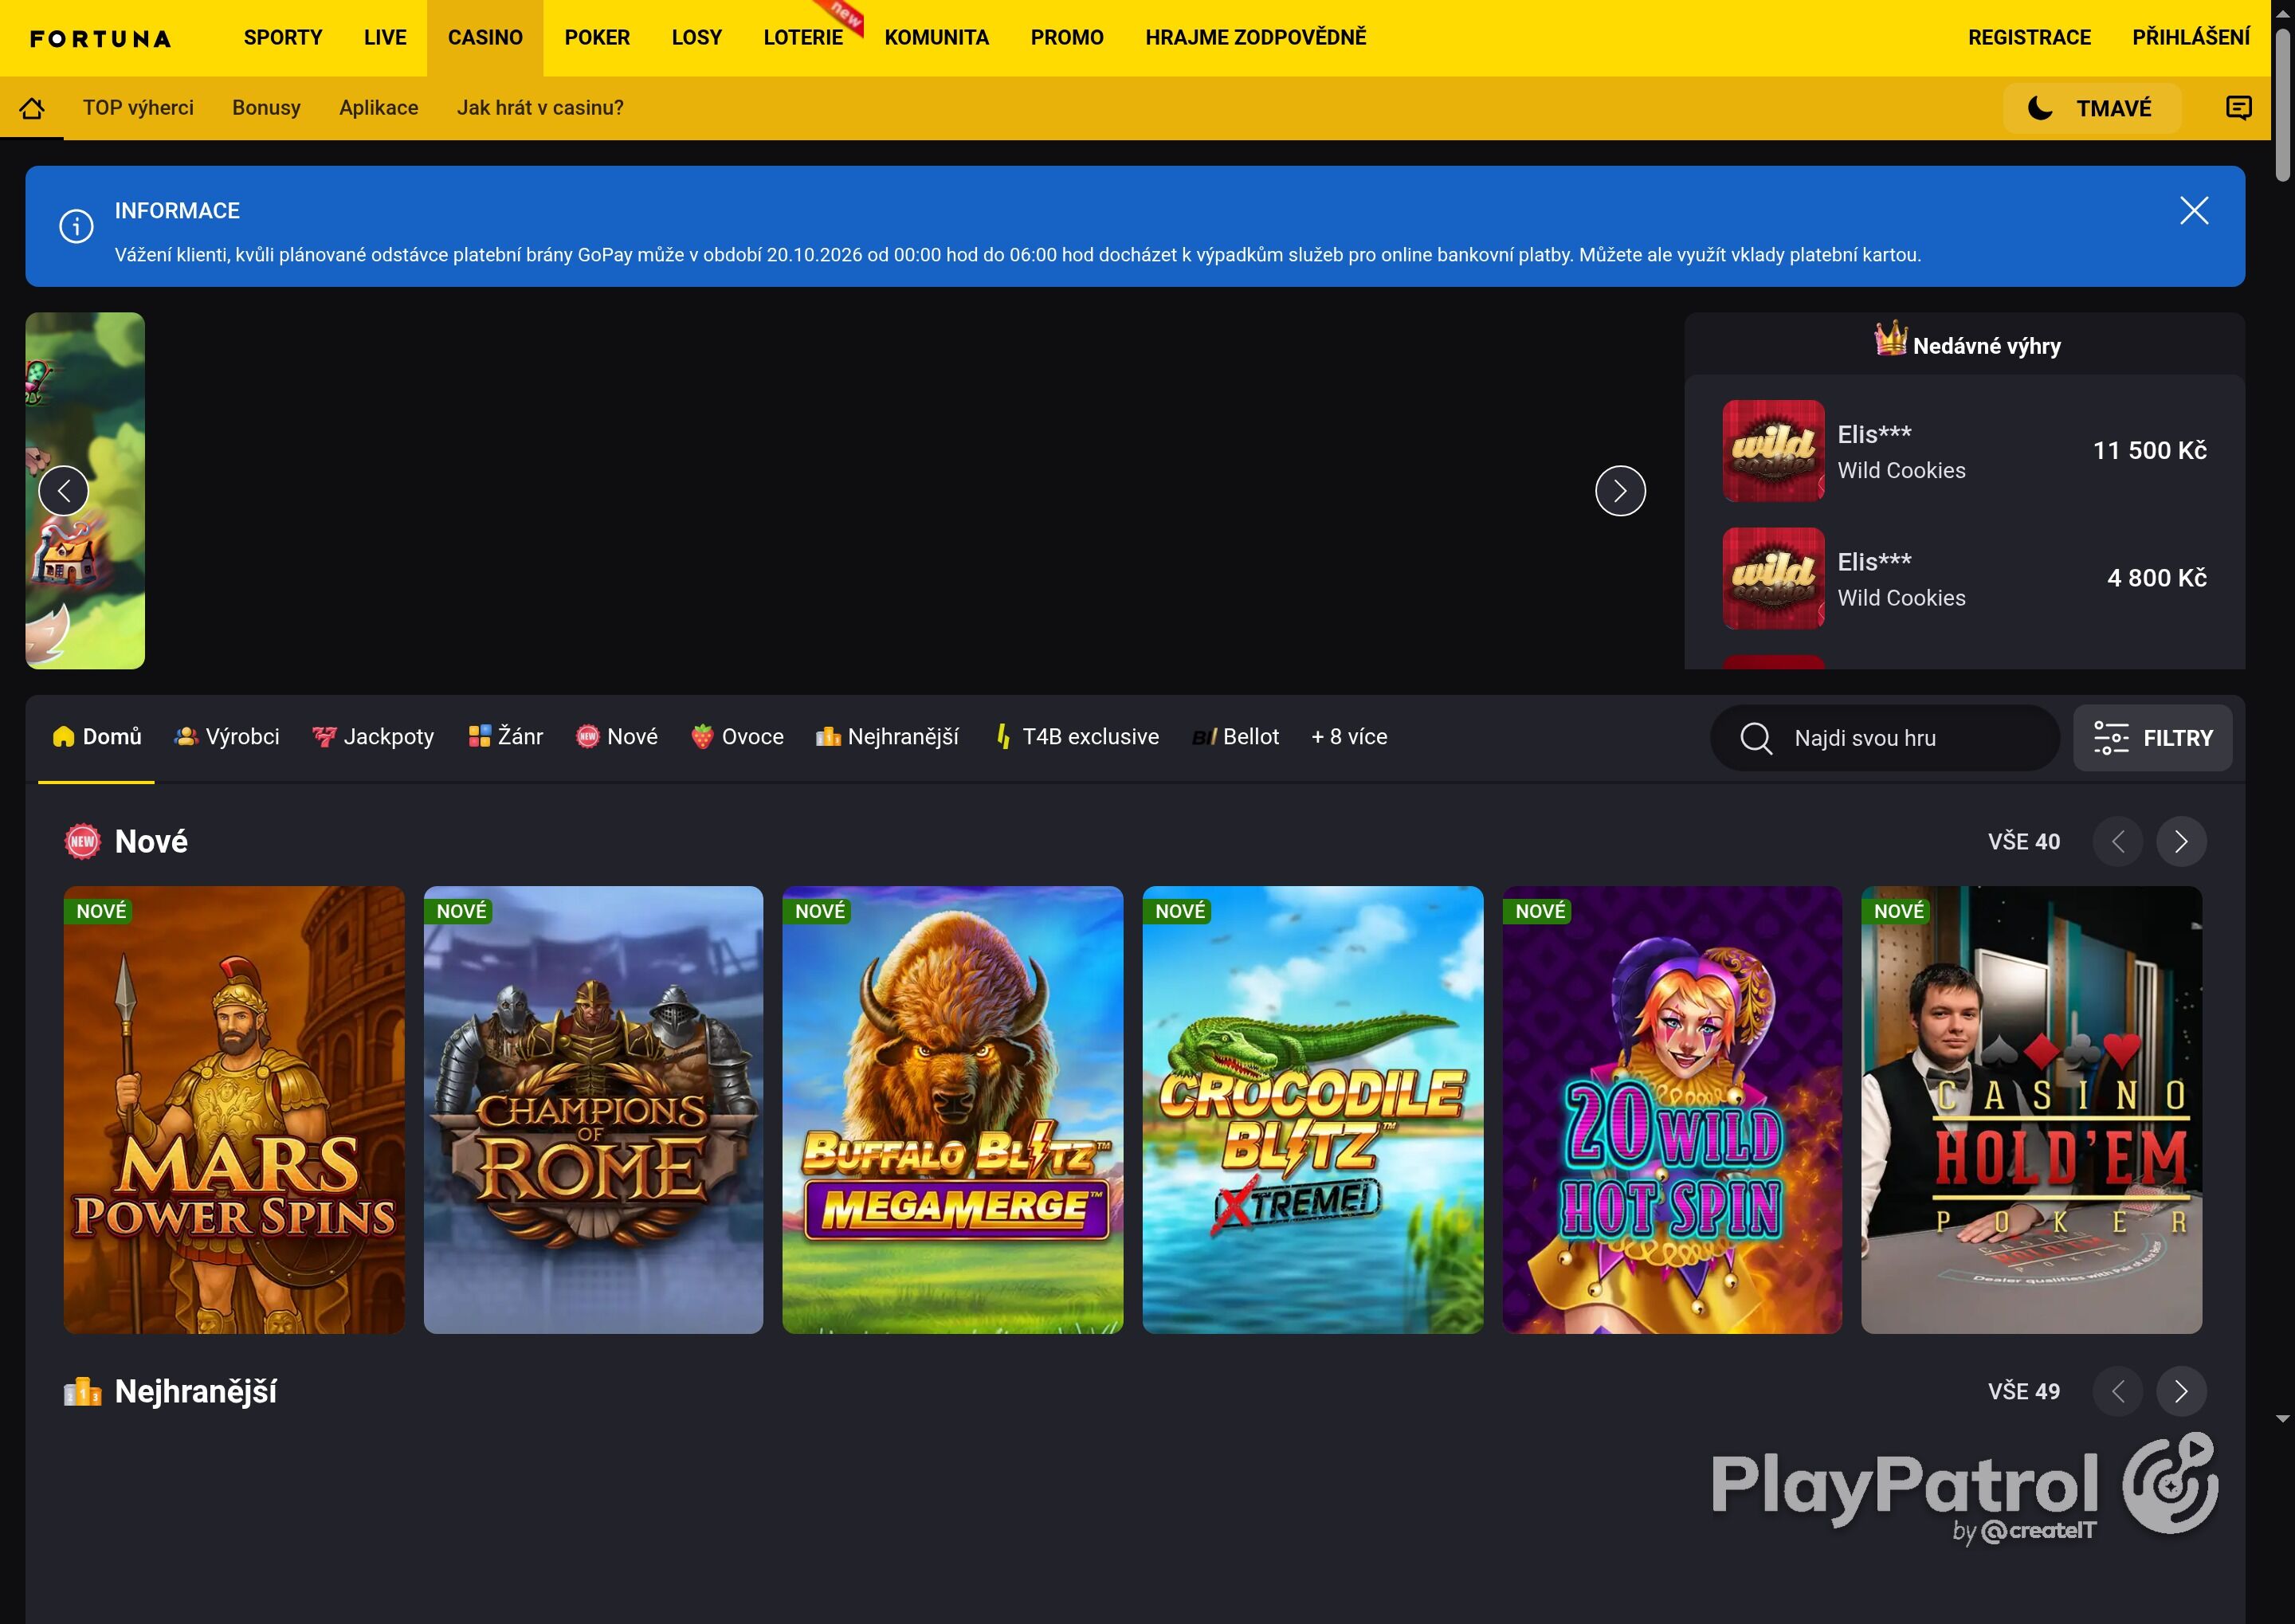
Task: Click the podium icon beside the Nejhranější heading
Action: pos(83,1391)
